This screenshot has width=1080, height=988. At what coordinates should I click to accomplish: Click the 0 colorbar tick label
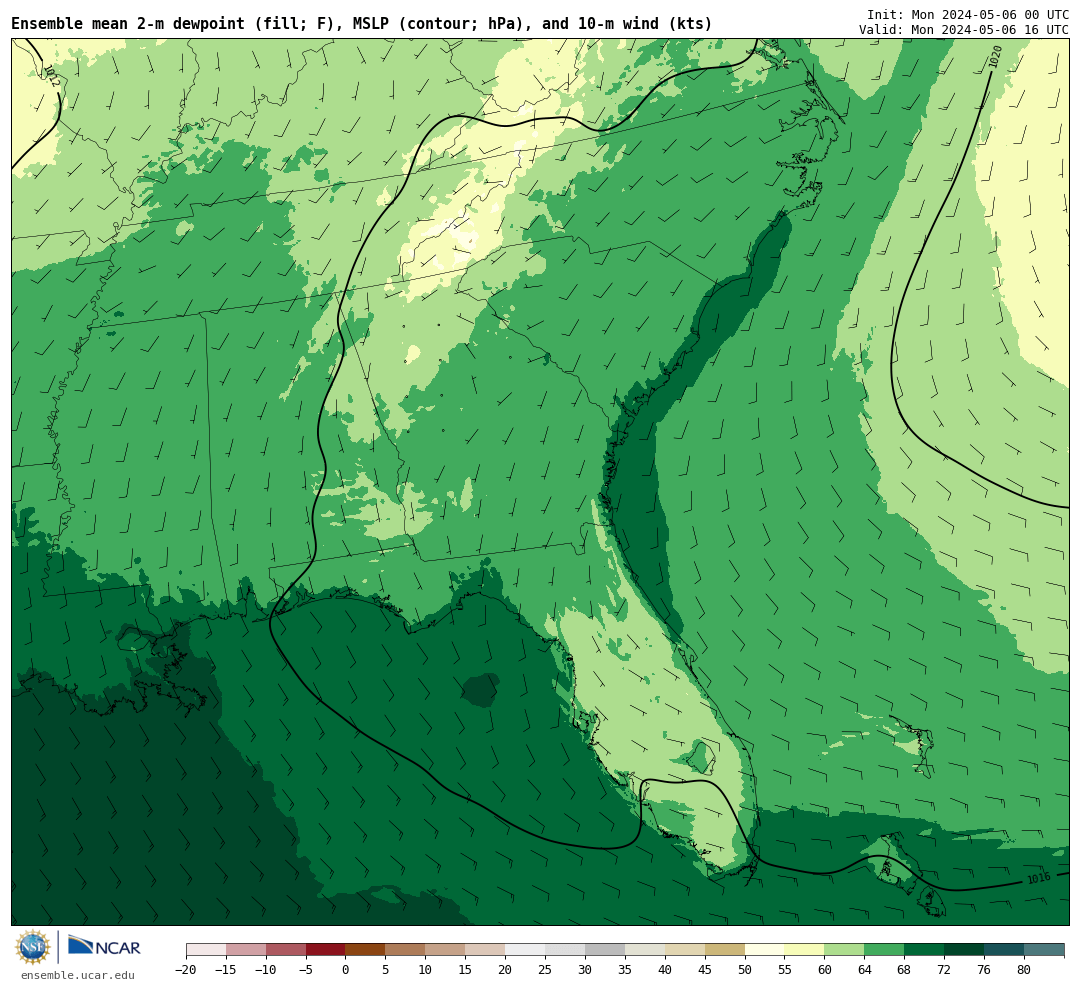pyautogui.click(x=346, y=970)
